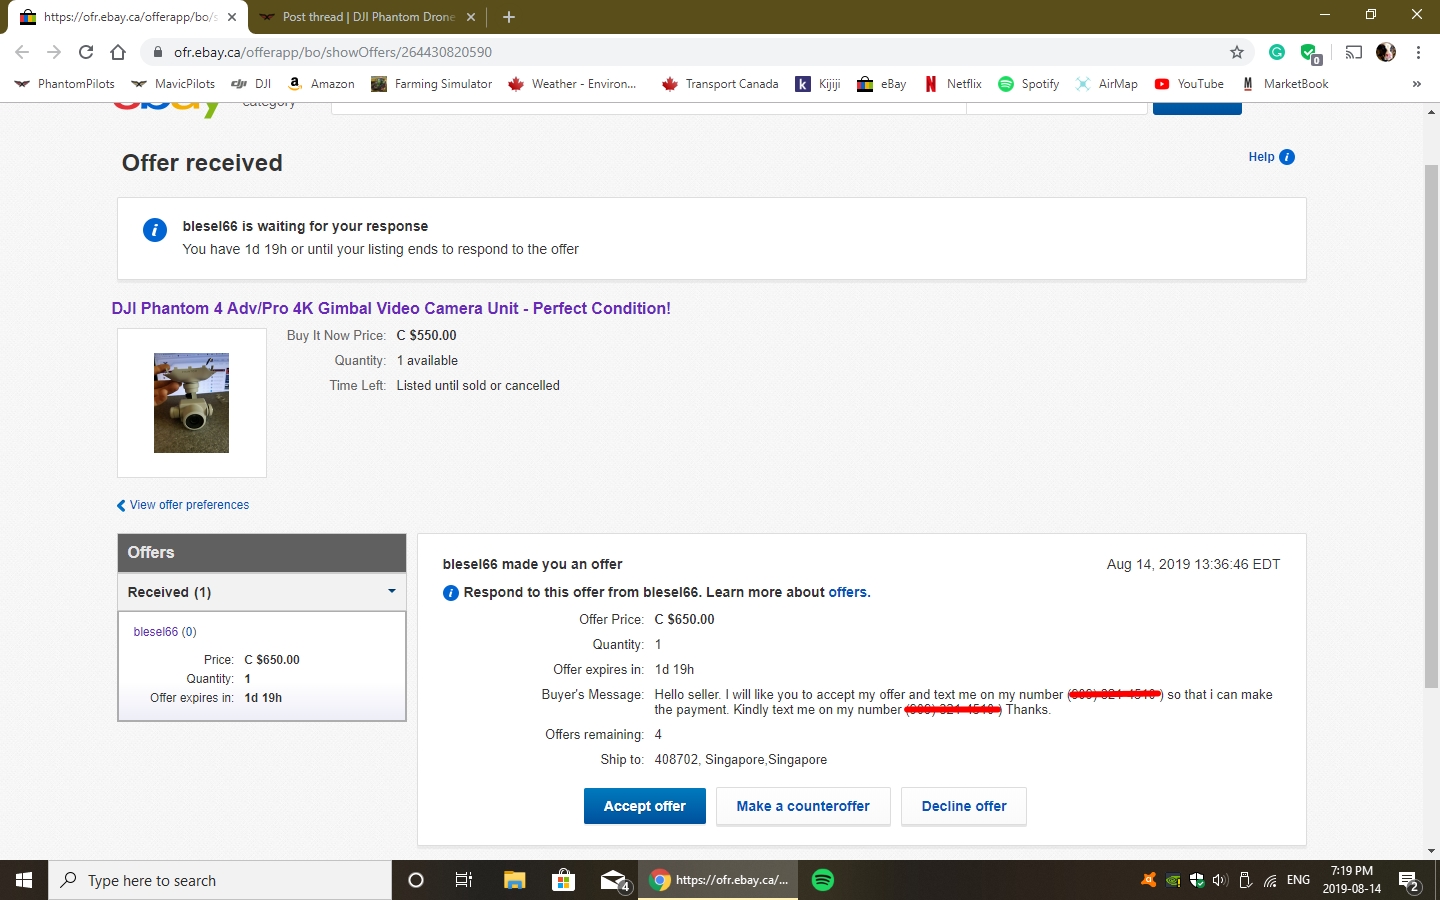This screenshot has height=900, width=1440.
Task: Follow the 'offers' learn more link
Action: 848,592
